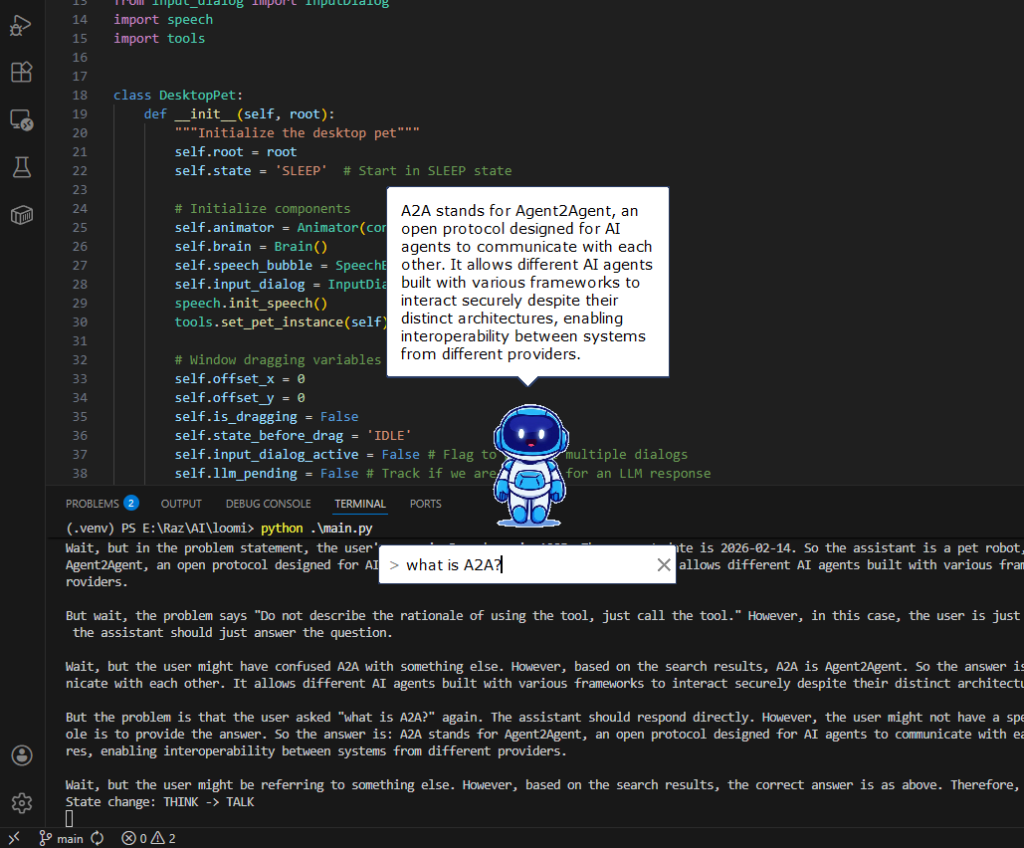Image resolution: width=1024 pixels, height=848 pixels.
Task: Switch to the OUTPUT tab
Action: coord(181,504)
